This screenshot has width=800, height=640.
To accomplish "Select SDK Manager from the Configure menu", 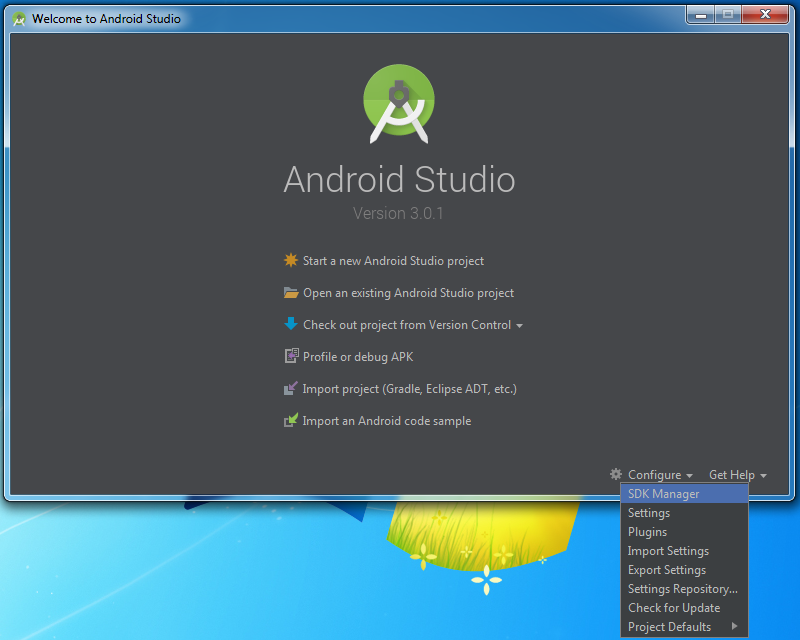I will pos(663,494).
